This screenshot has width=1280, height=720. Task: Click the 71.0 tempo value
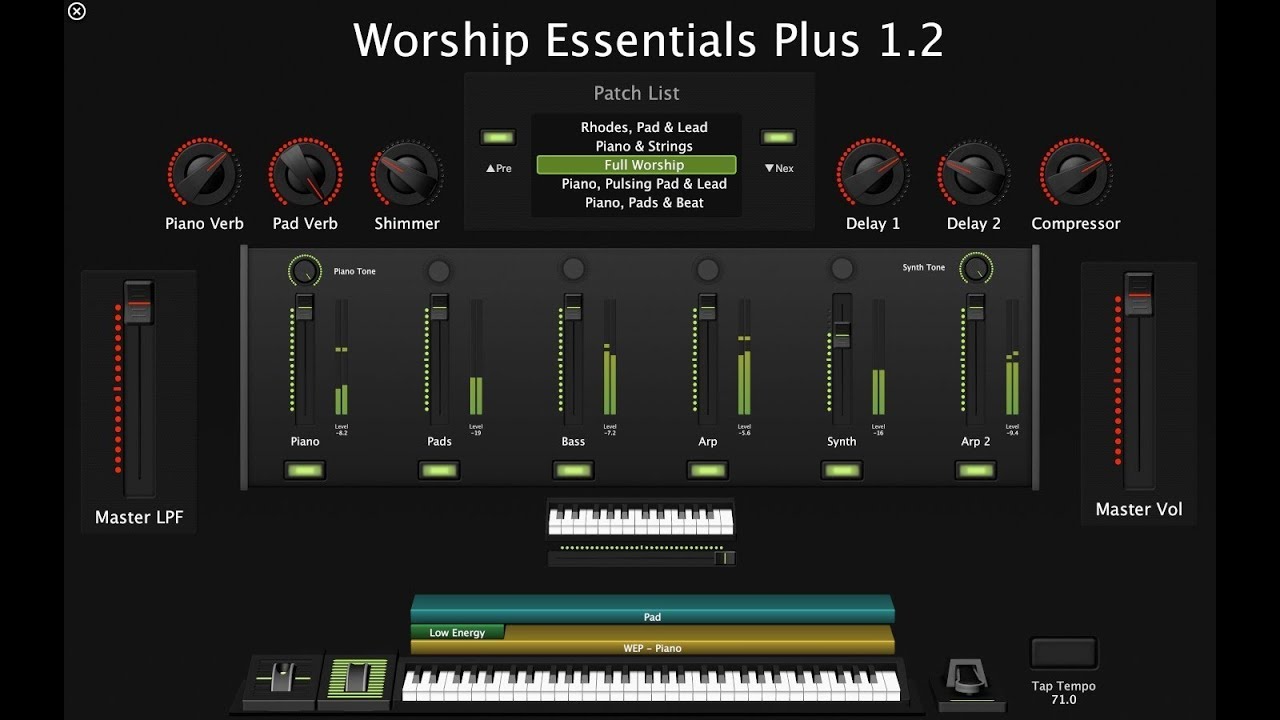1064,700
